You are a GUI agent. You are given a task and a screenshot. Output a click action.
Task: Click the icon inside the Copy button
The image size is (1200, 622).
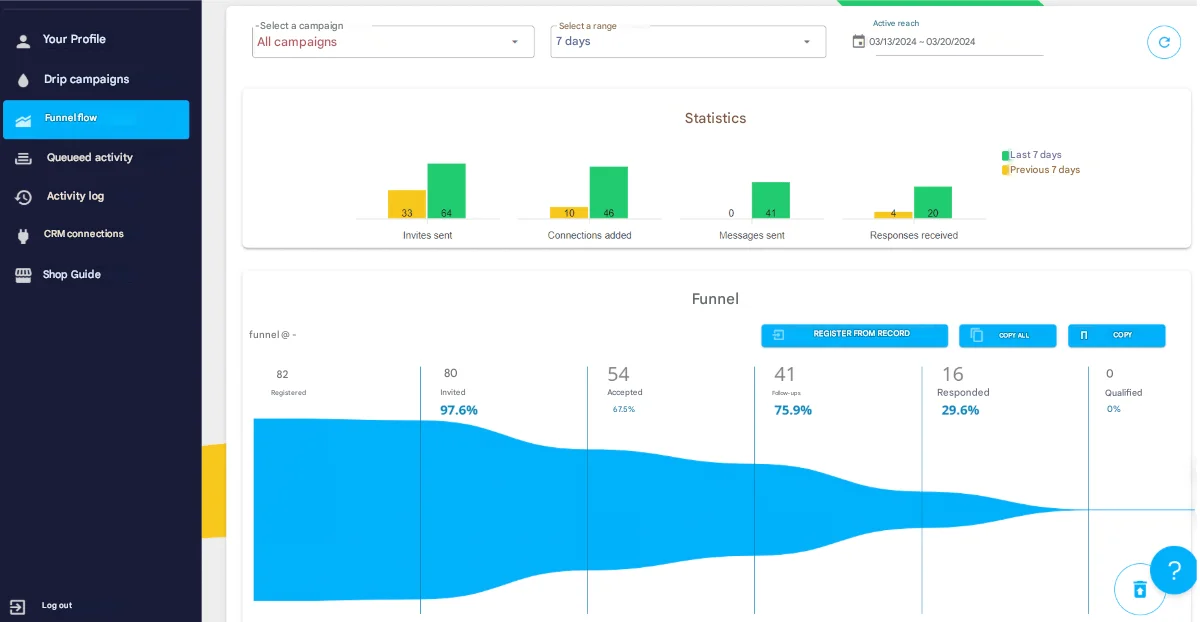1083,335
